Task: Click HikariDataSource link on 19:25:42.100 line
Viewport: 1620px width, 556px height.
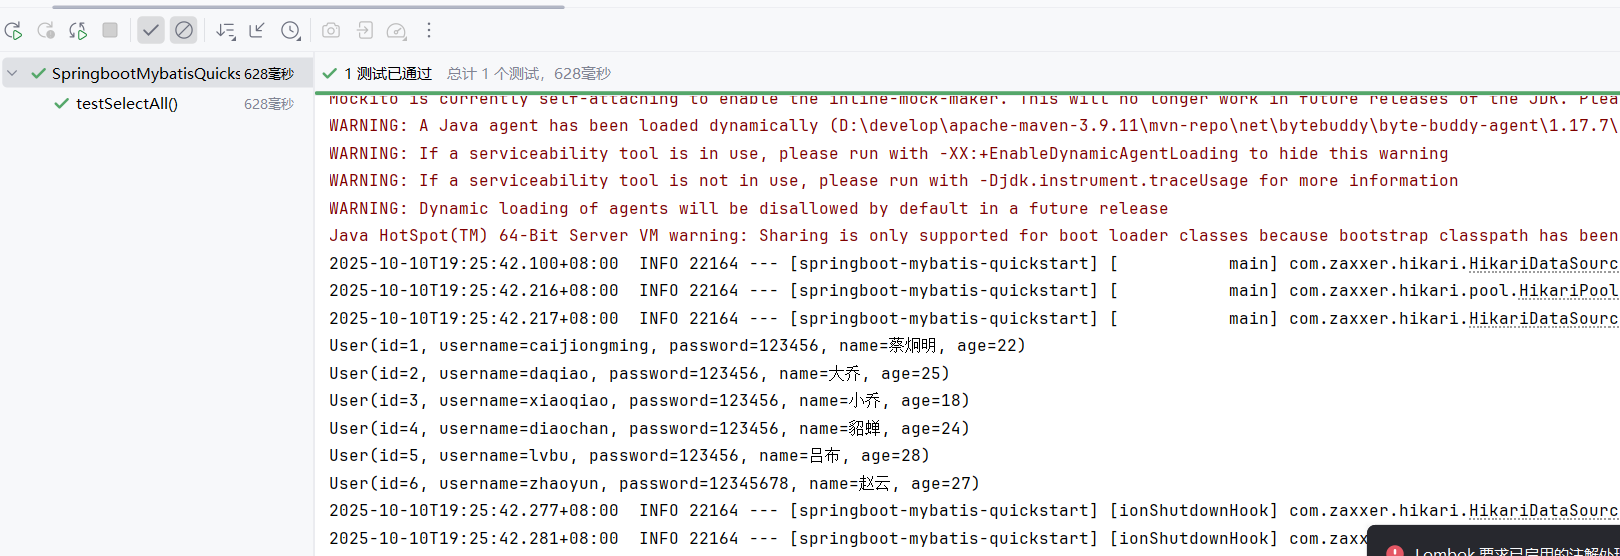Action: tap(1542, 264)
